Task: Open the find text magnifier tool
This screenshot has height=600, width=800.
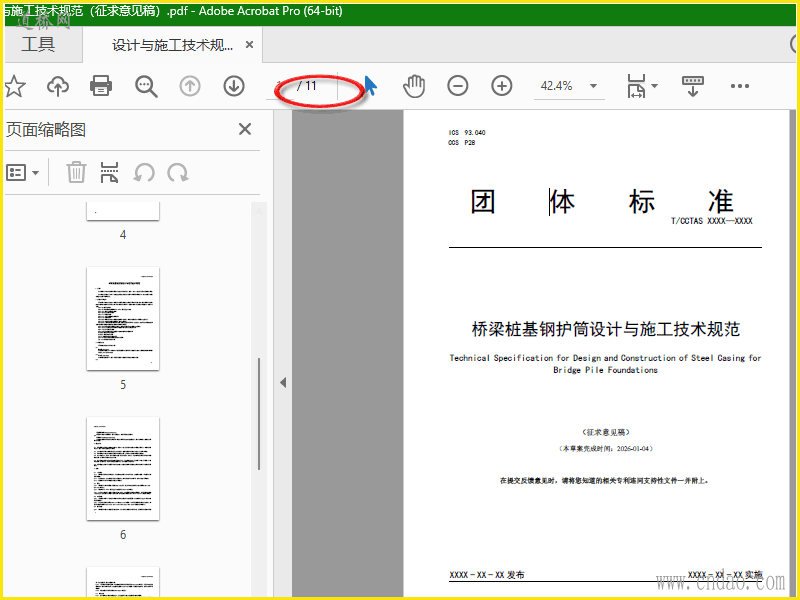Action: 146,86
